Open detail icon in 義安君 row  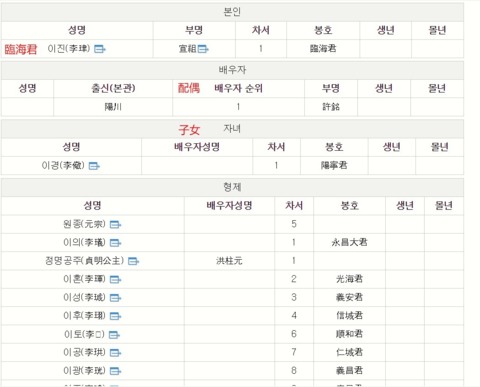(115, 298)
